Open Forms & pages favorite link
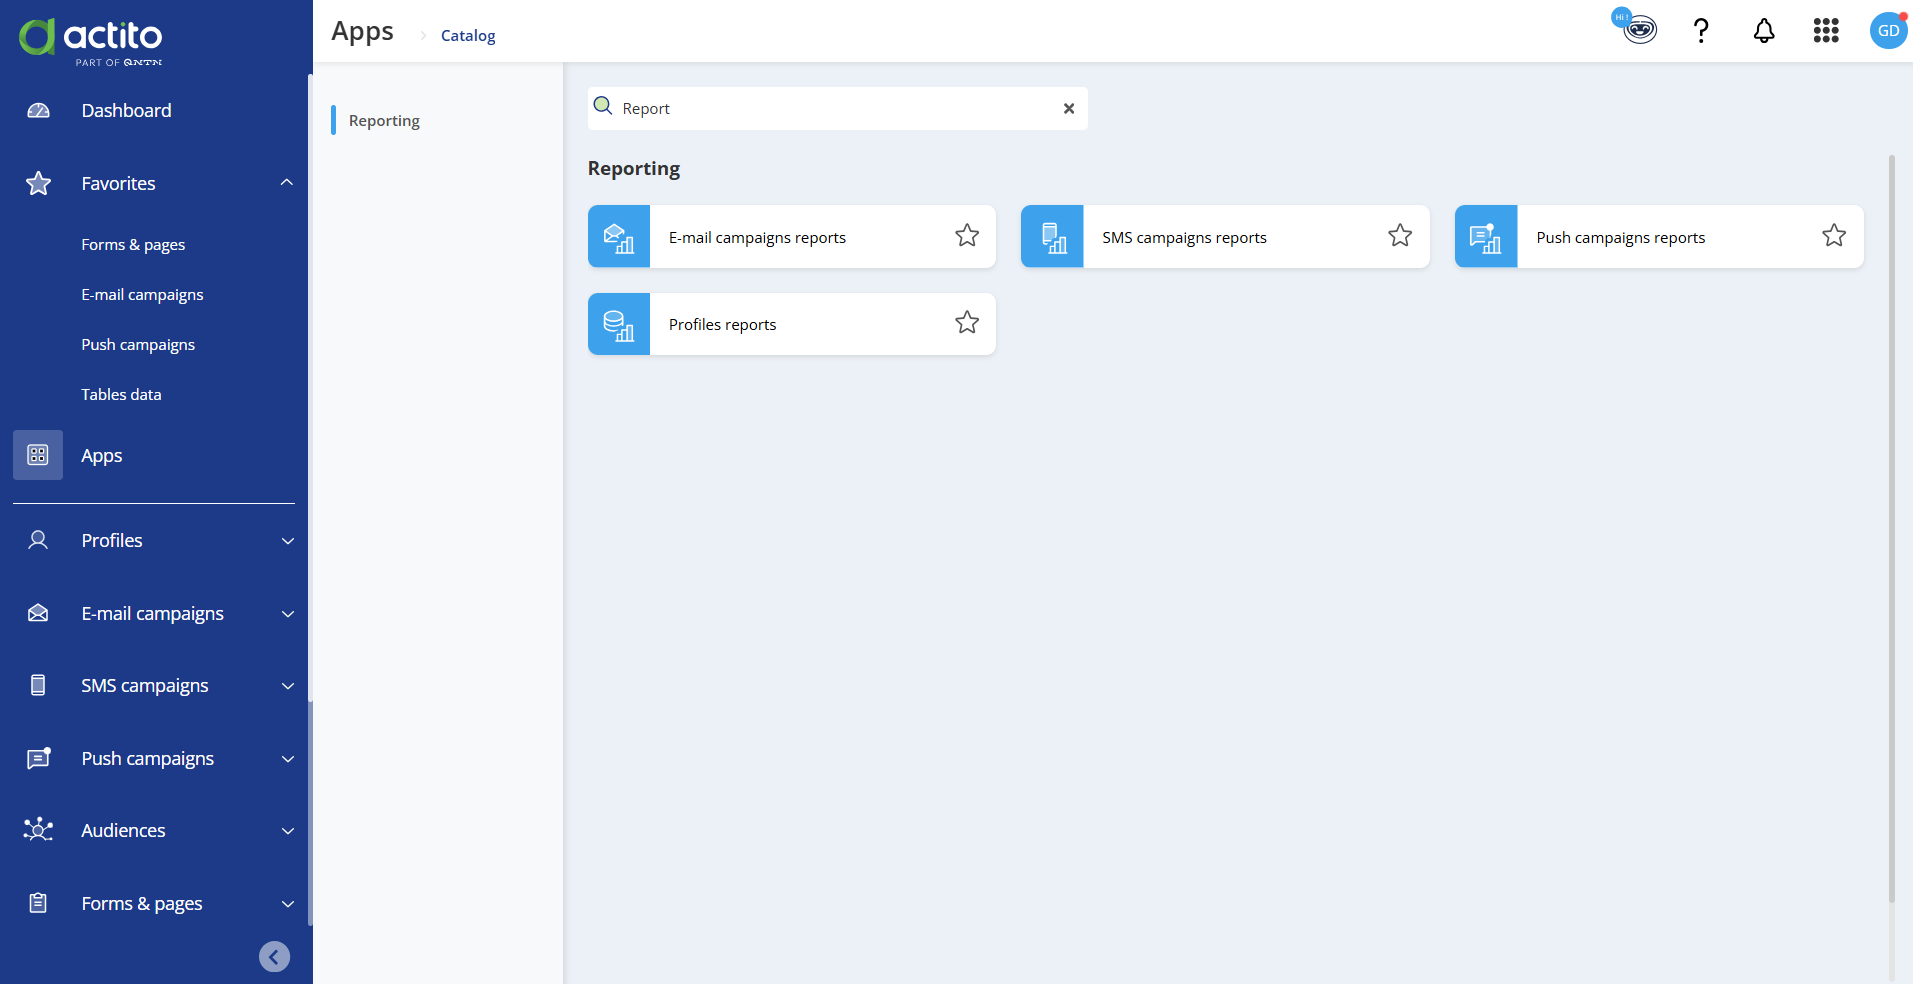The width and height of the screenshot is (1913, 984). click(x=133, y=245)
